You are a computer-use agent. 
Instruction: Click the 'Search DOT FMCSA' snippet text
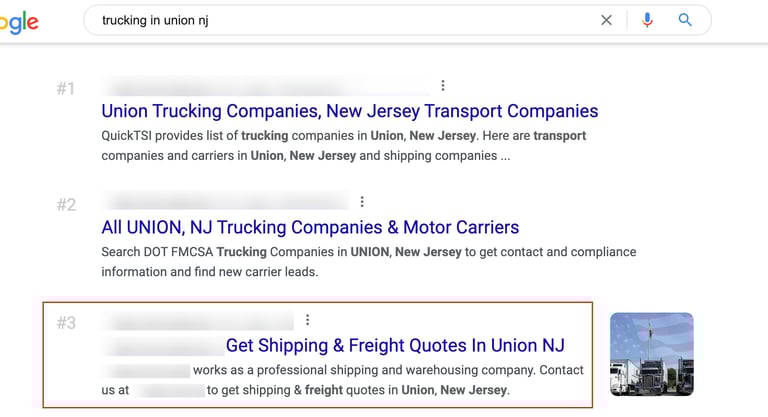(369, 262)
